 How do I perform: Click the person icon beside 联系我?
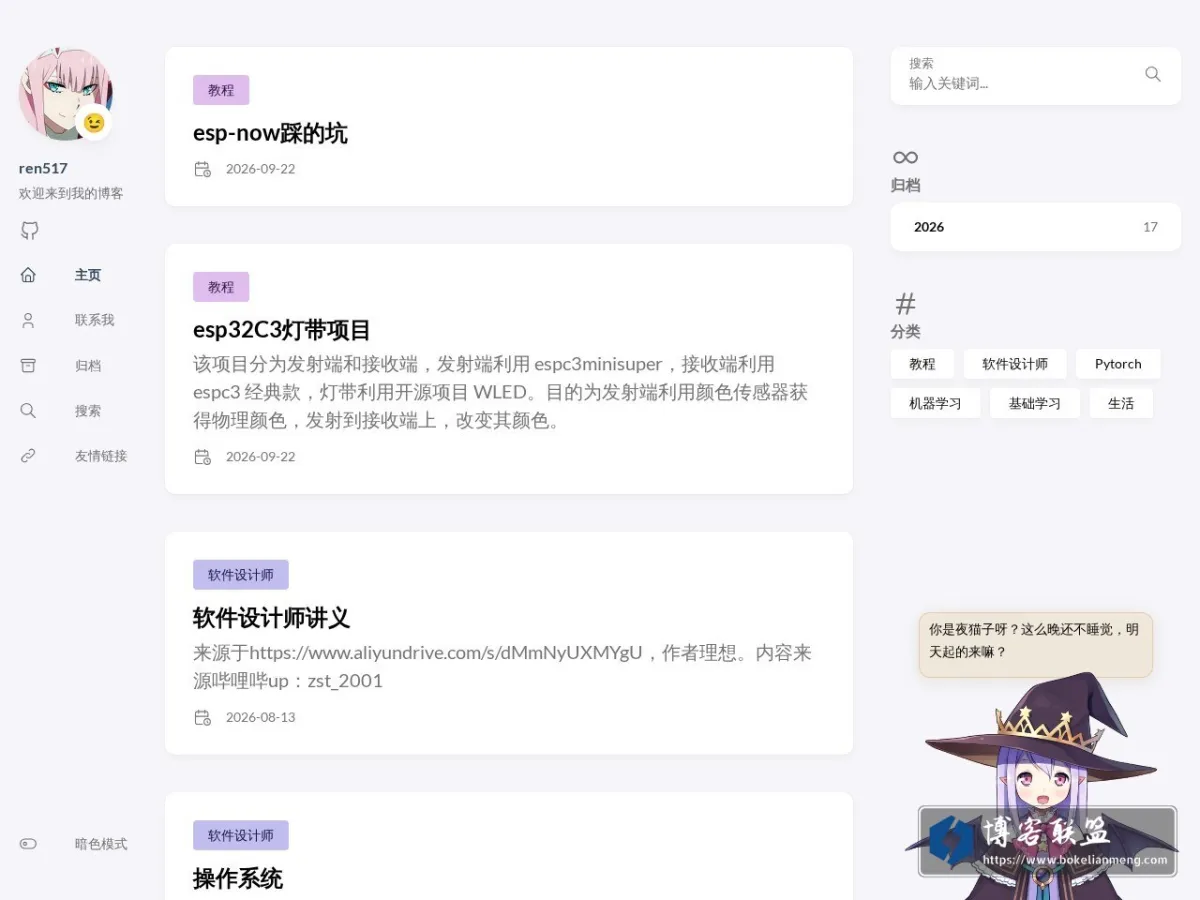click(28, 320)
